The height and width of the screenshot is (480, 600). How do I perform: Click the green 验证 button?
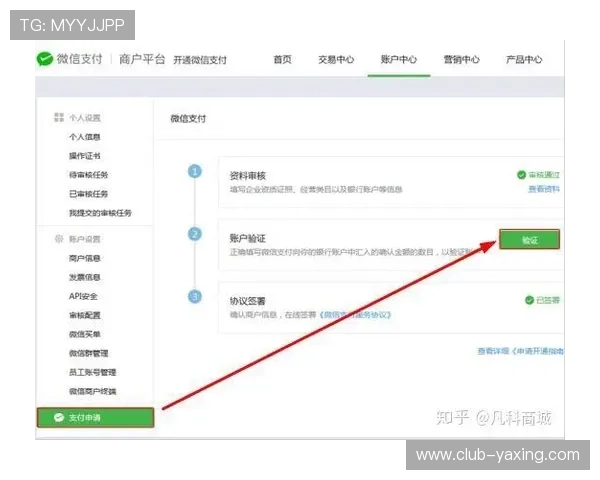pos(530,240)
